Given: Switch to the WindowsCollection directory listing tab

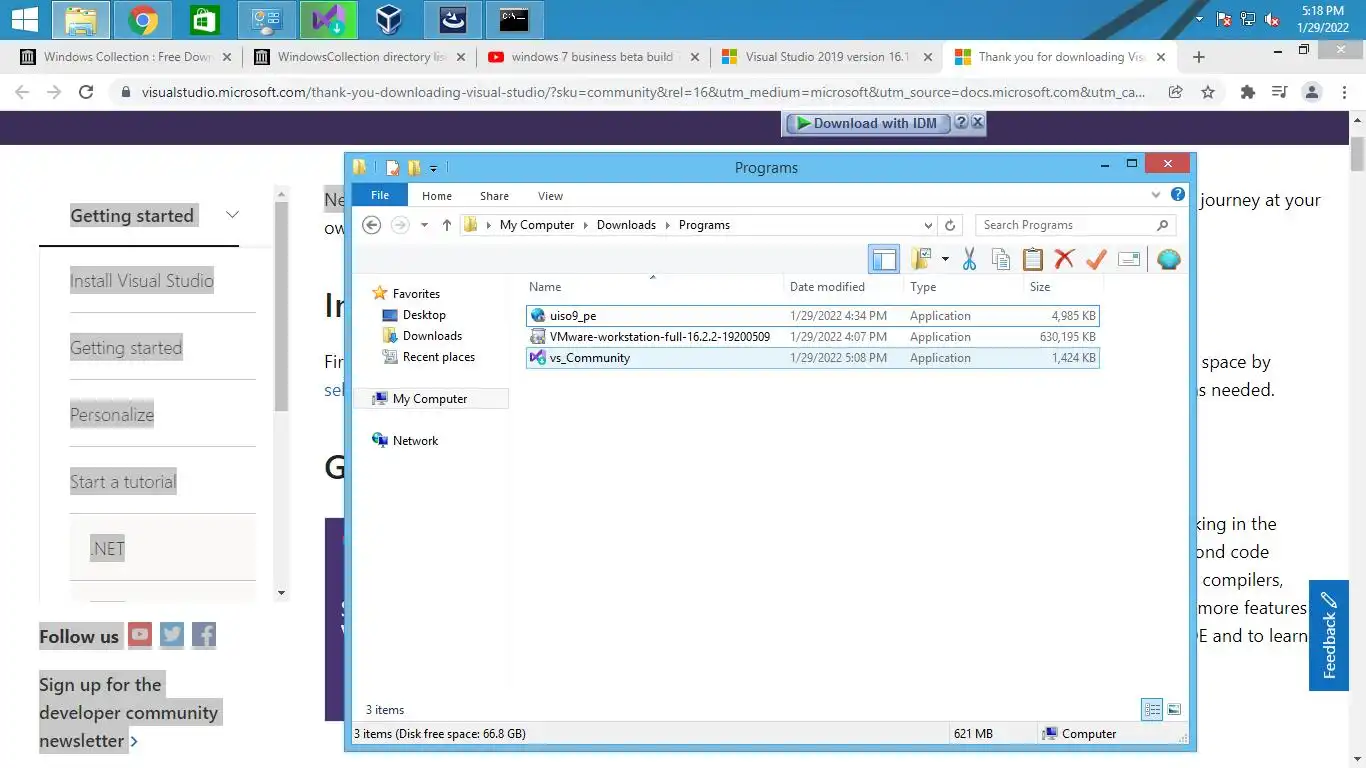Looking at the screenshot, I should [360, 57].
